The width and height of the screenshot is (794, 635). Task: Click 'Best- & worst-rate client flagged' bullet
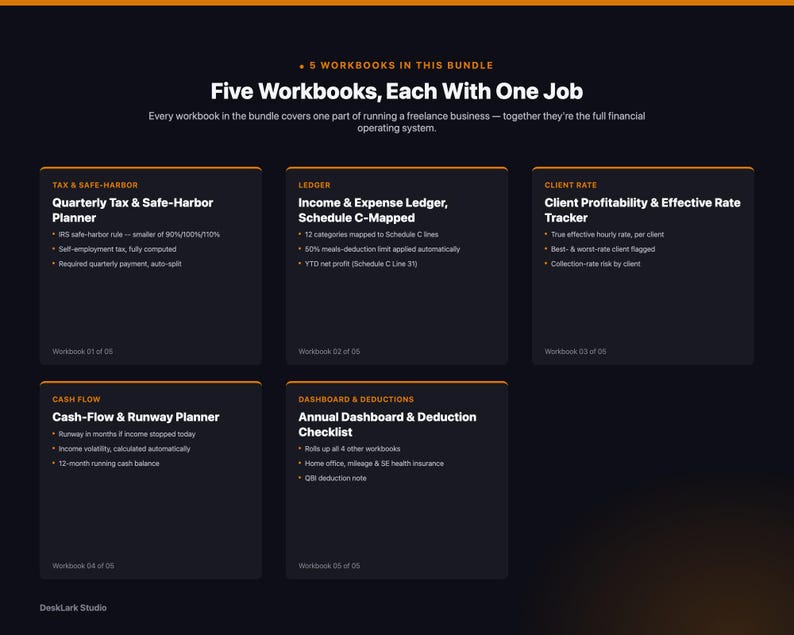[603, 249]
